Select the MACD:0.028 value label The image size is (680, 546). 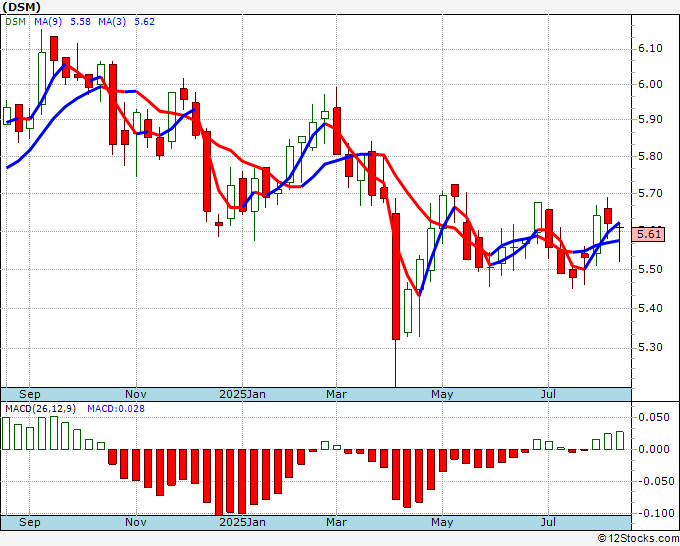pyautogui.click(x=116, y=409)
